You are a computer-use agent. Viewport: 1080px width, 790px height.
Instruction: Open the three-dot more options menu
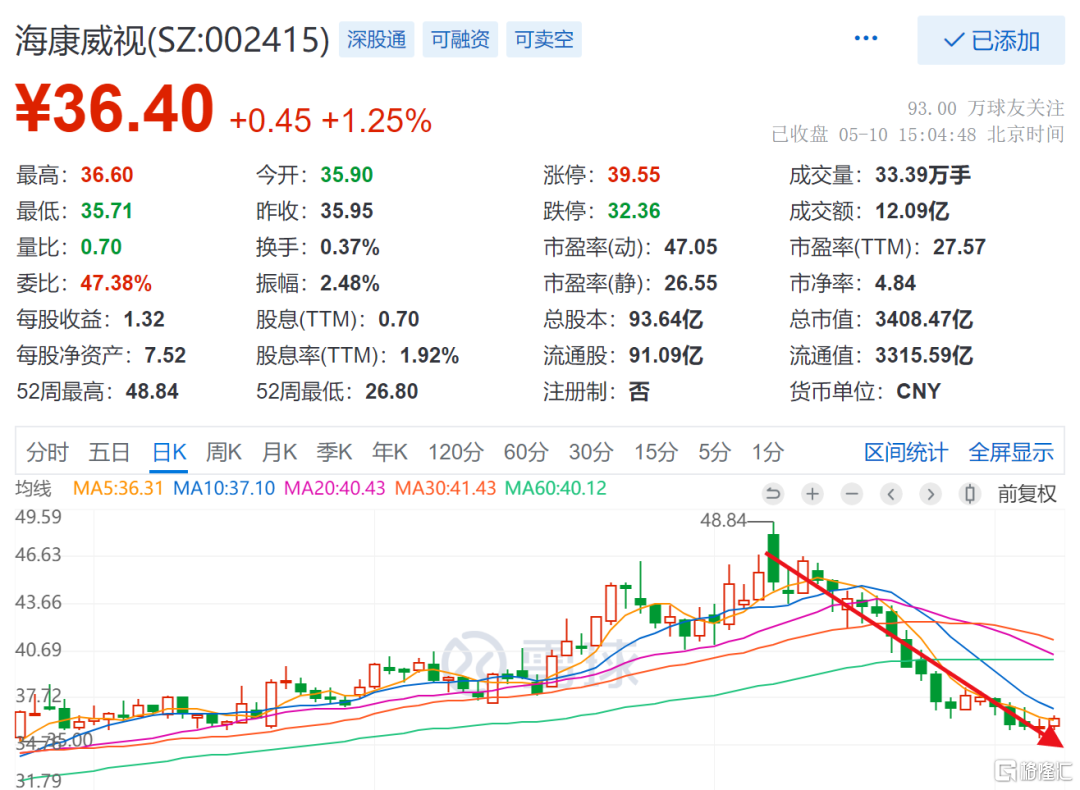click(865, 39)
